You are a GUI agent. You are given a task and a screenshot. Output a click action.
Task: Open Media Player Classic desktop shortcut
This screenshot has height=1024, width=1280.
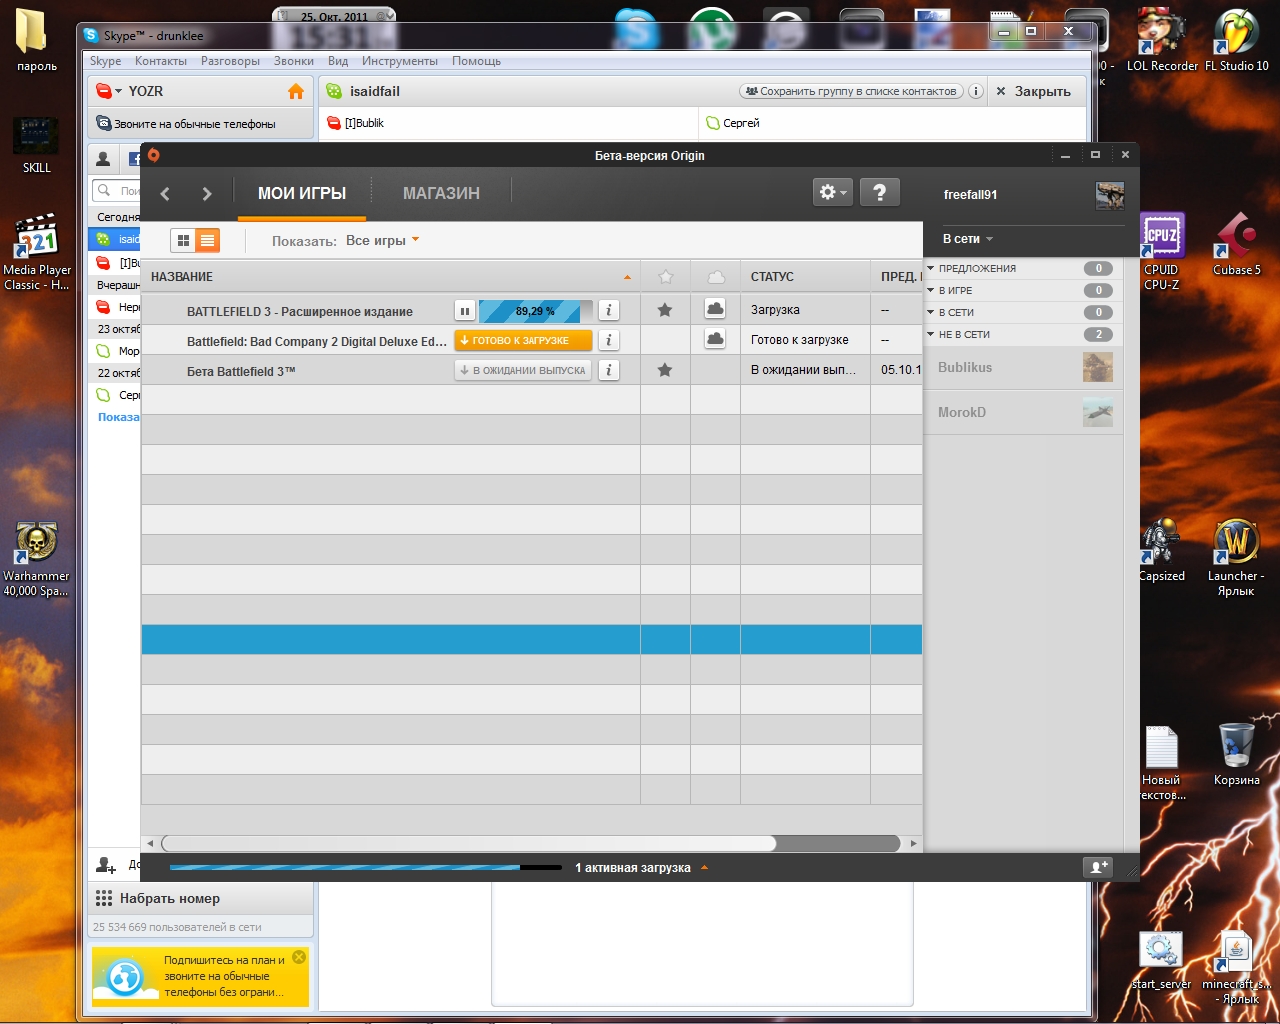[37, 252]
